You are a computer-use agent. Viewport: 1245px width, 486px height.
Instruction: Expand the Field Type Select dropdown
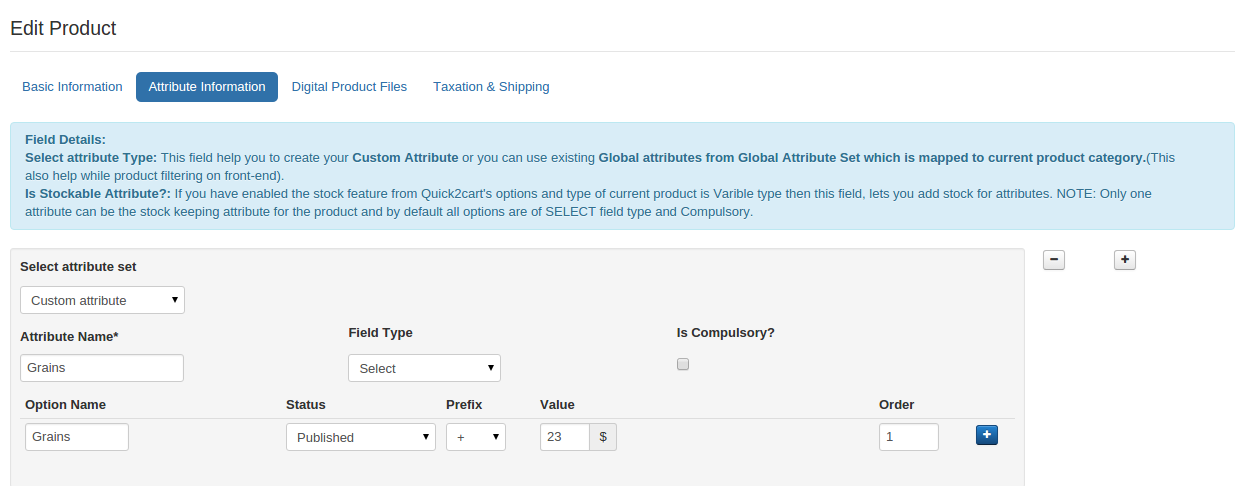coord(424,368)
